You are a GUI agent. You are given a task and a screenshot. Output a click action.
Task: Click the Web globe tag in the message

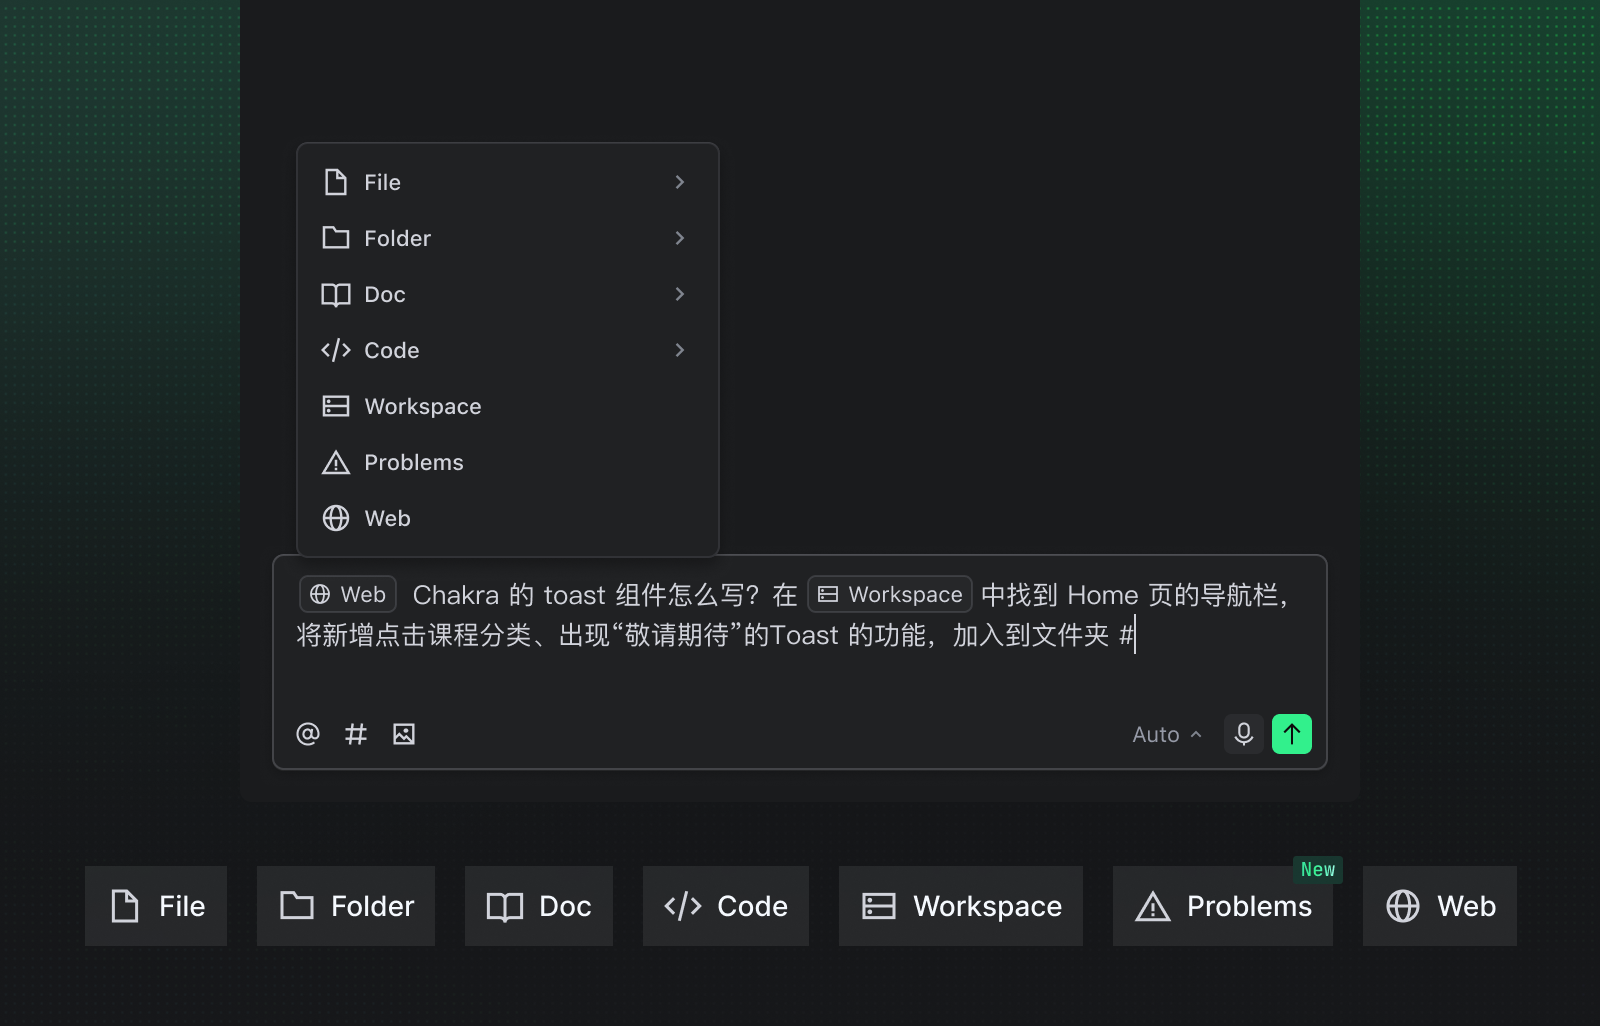click(x=348, y=594)
